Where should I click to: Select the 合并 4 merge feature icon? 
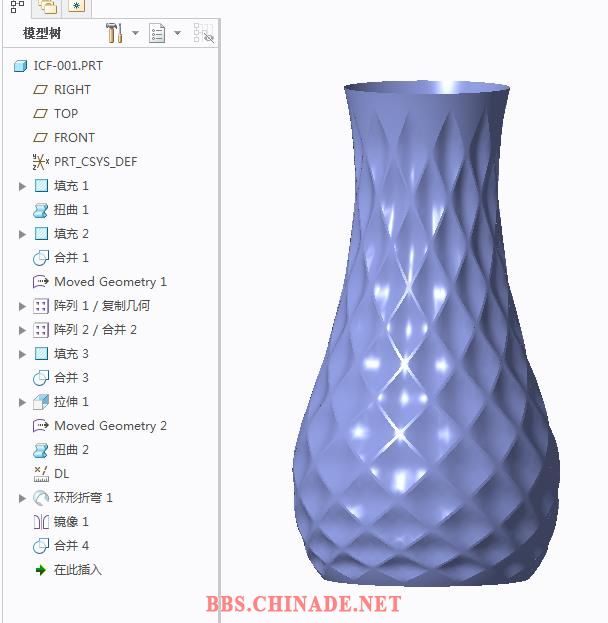[x=41, y=546]
